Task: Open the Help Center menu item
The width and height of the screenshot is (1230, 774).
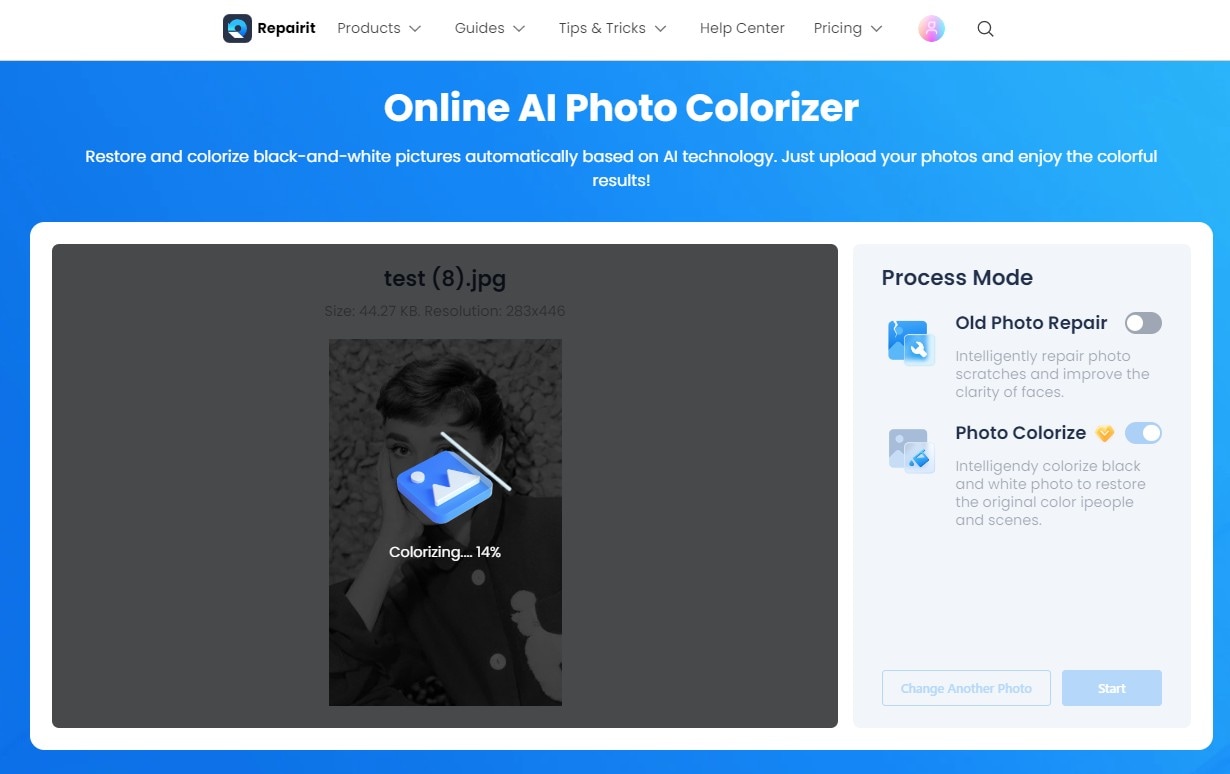Action: tap(742, 28)
